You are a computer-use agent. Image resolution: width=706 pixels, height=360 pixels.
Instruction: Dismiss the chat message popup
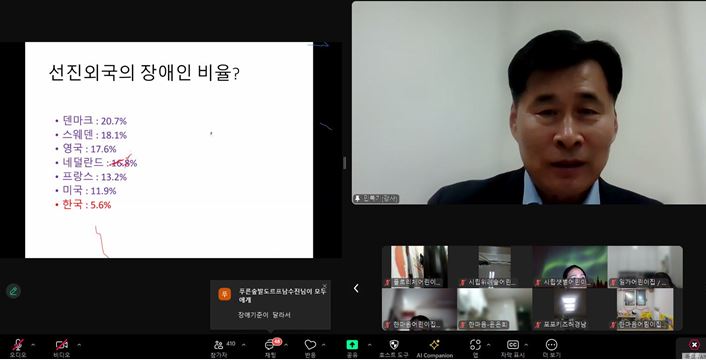point(325,286)
